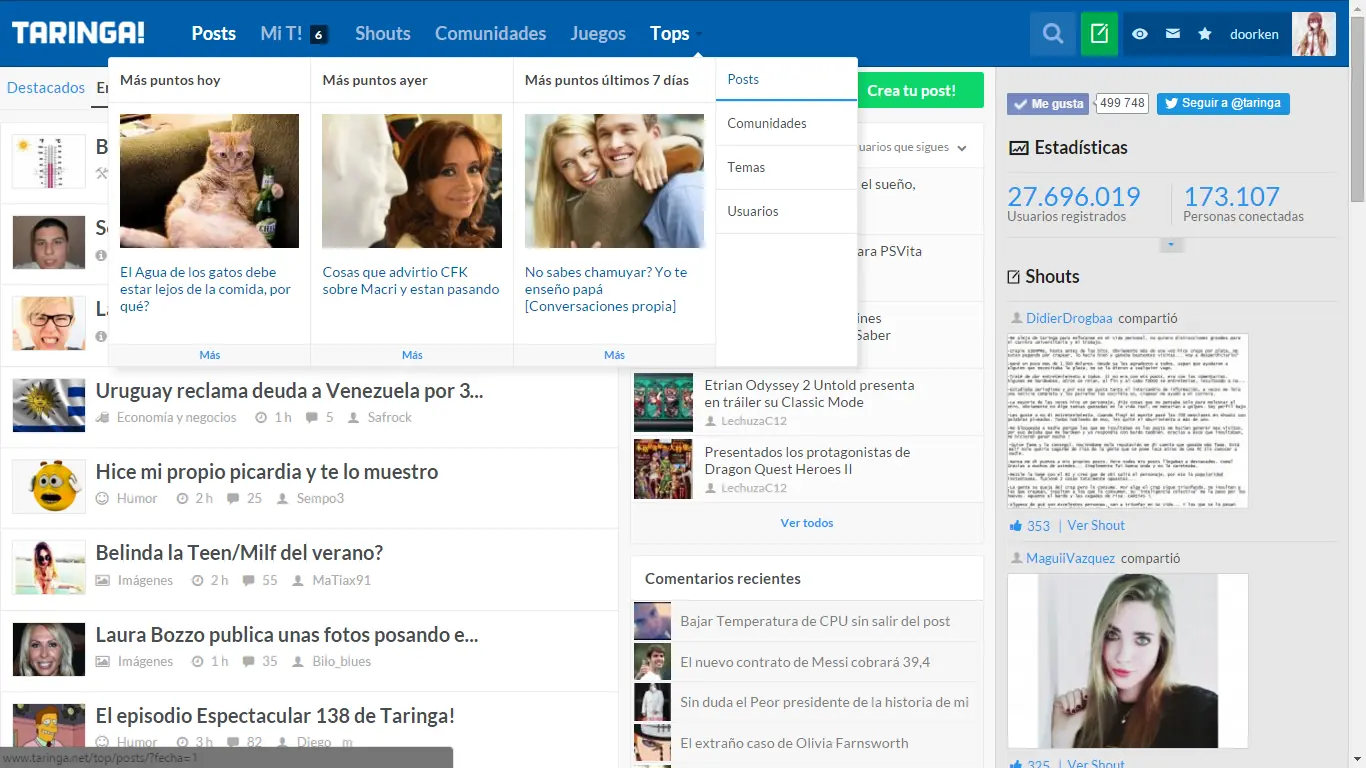This screenshot has width=1366, height=768.
Task: Open 'El Agua de los gatos' post link
Action: point(205,289)
